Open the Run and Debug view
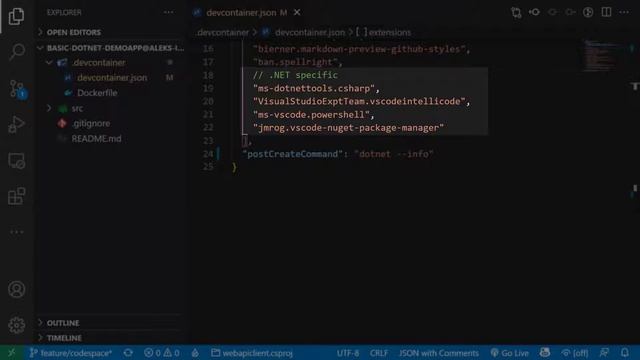The height and width of the screenshot is (360, 640). 17,124
